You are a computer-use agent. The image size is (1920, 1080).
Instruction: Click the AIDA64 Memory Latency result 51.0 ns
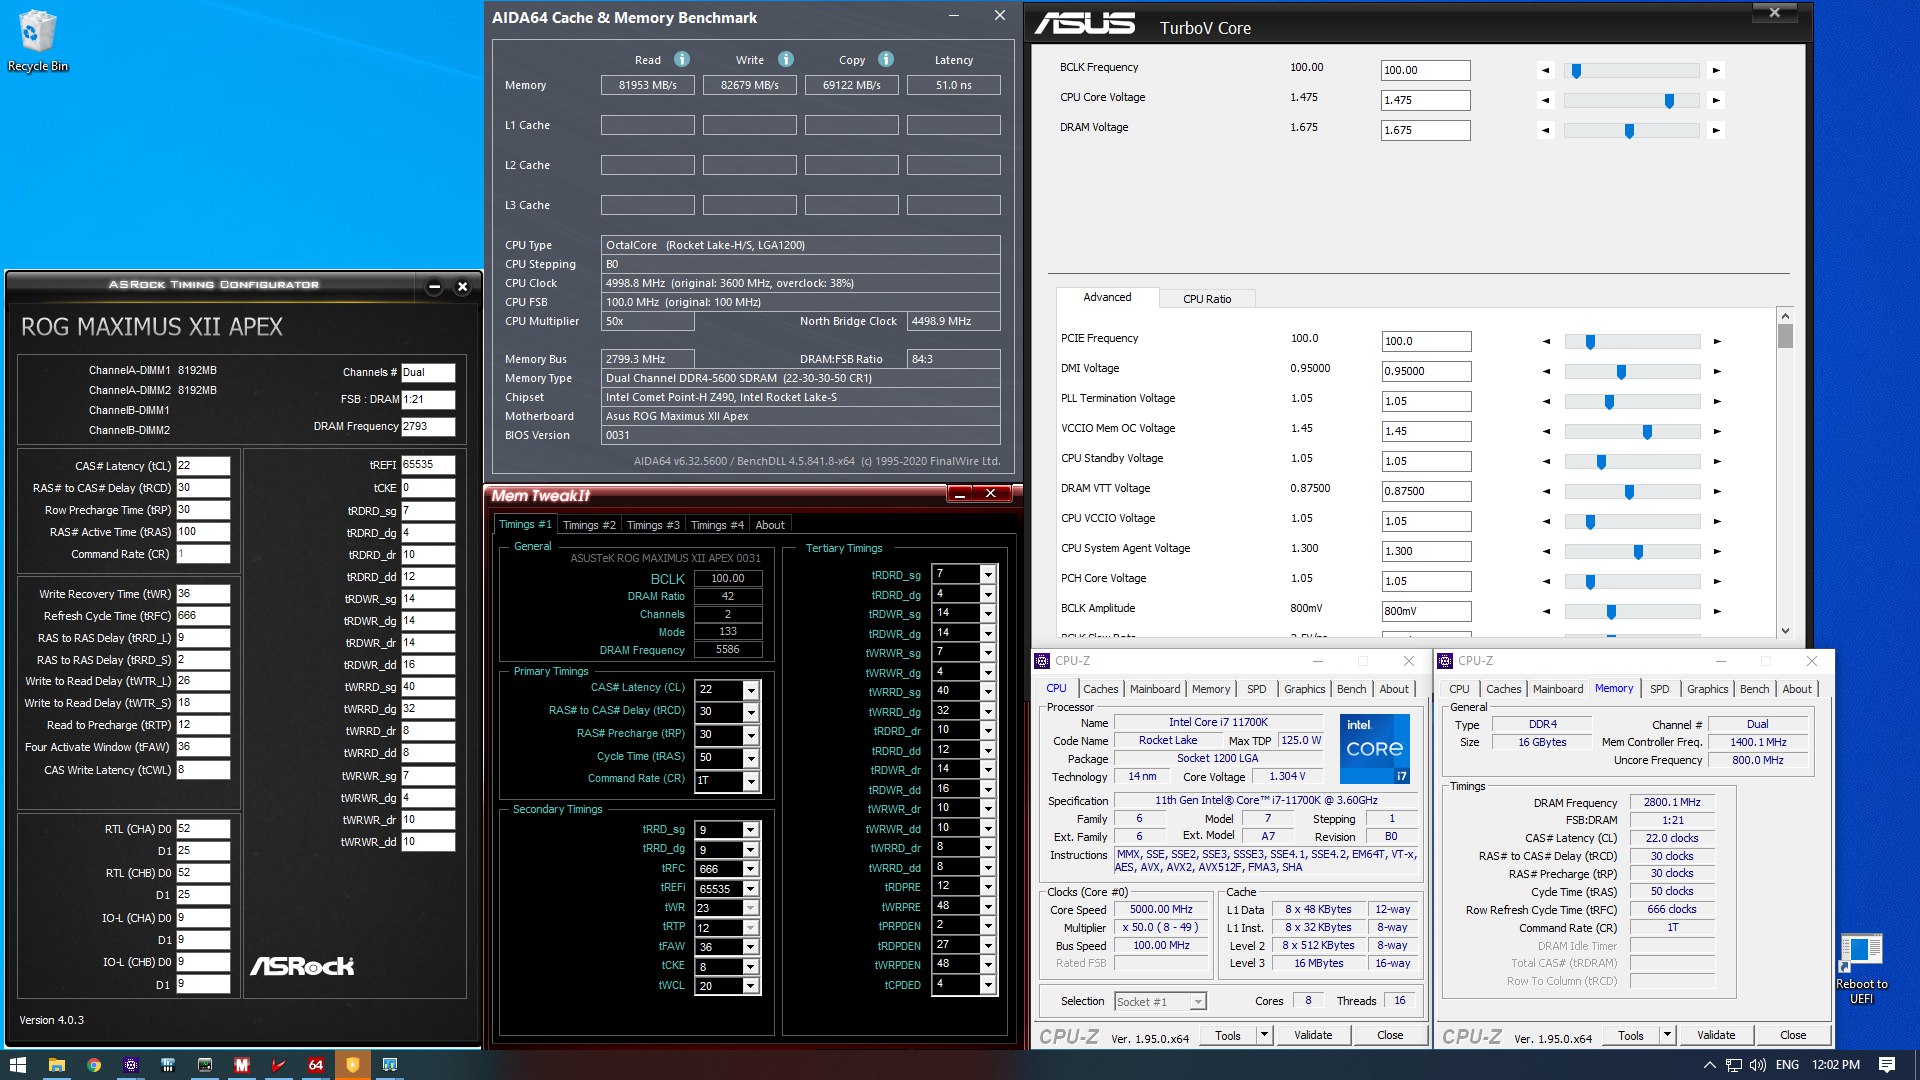[953, 85]
